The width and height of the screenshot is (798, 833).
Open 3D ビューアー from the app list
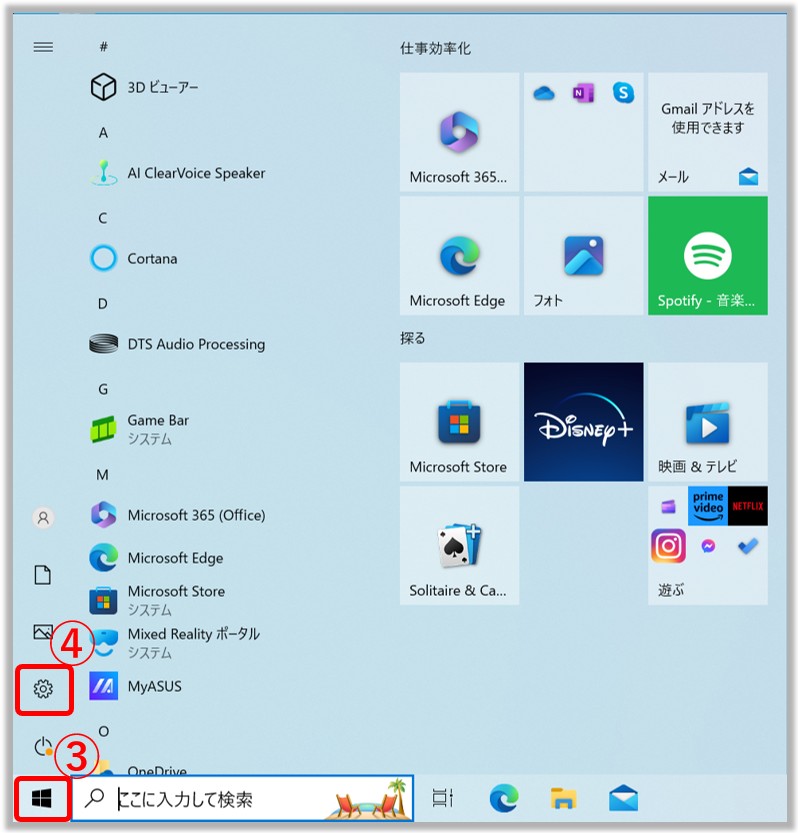pos(145,87)
